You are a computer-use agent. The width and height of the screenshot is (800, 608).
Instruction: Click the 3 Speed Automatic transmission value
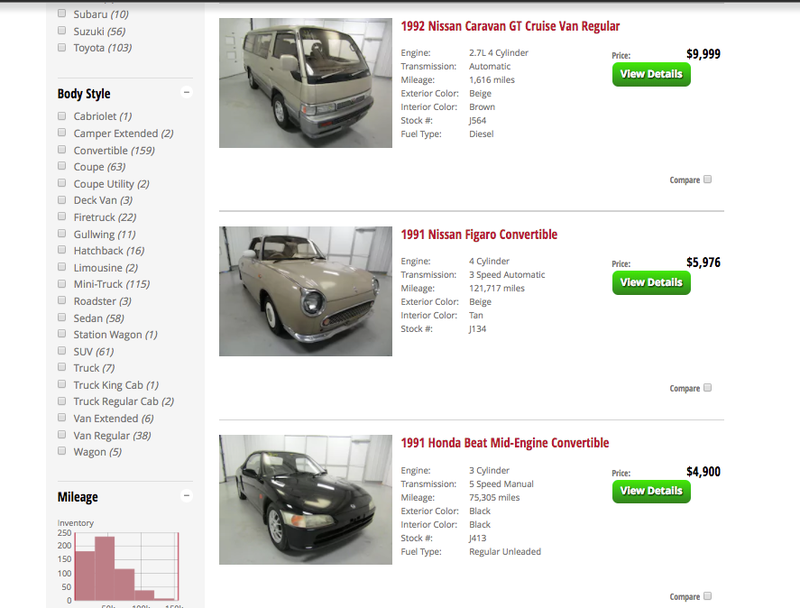[x=507, y=275]
